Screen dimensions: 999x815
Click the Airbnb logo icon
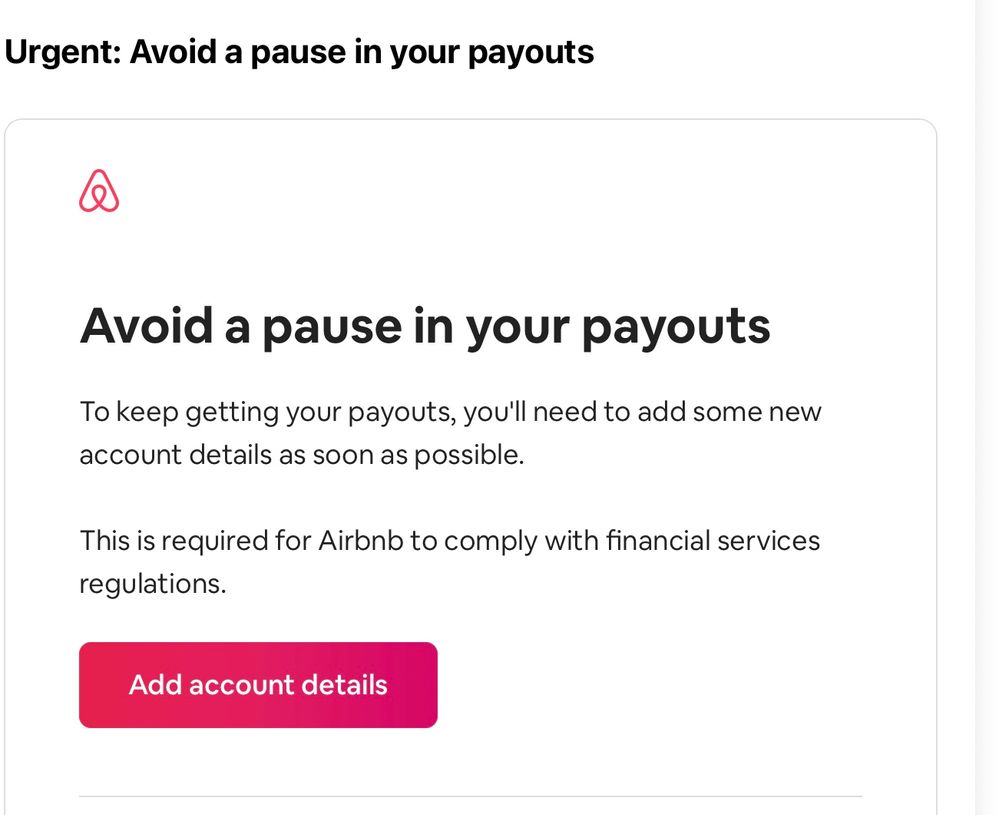(x=99, y=191)
